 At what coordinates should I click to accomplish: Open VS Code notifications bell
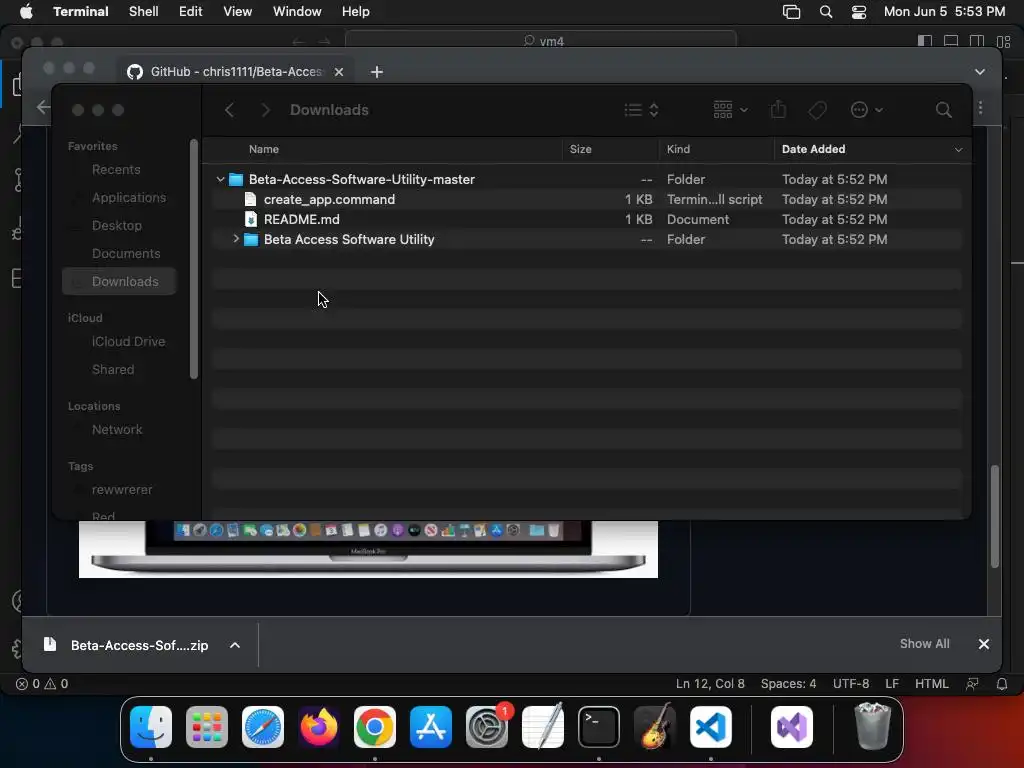tap(1002, 684)
